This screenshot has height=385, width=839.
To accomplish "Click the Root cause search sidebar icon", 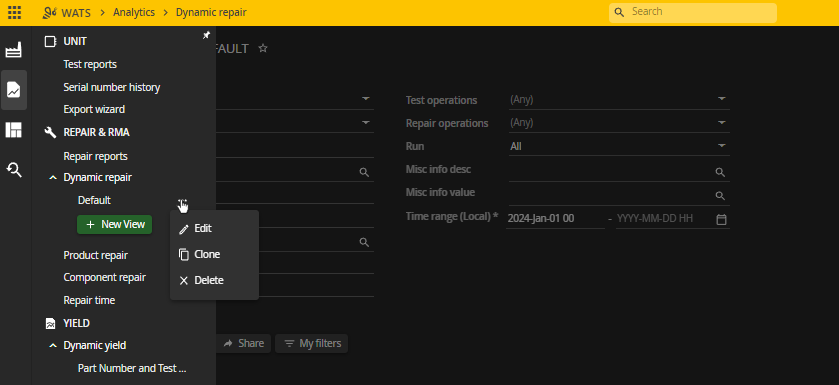I will (13, 170).
